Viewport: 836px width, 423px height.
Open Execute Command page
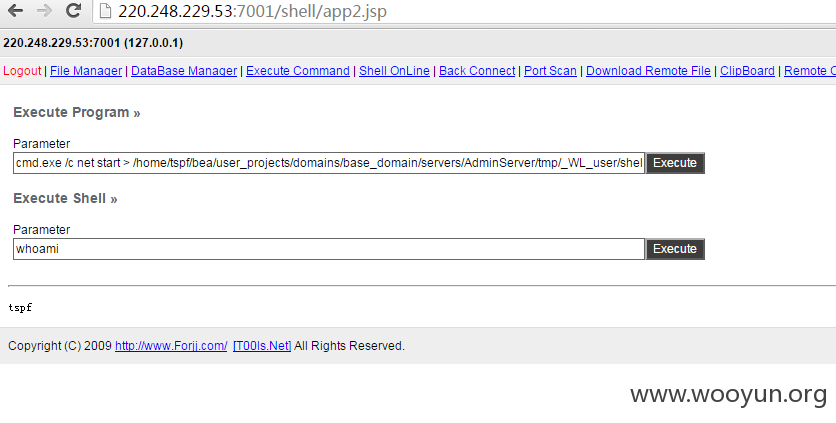pyautogui.click(x=298, y=71)
